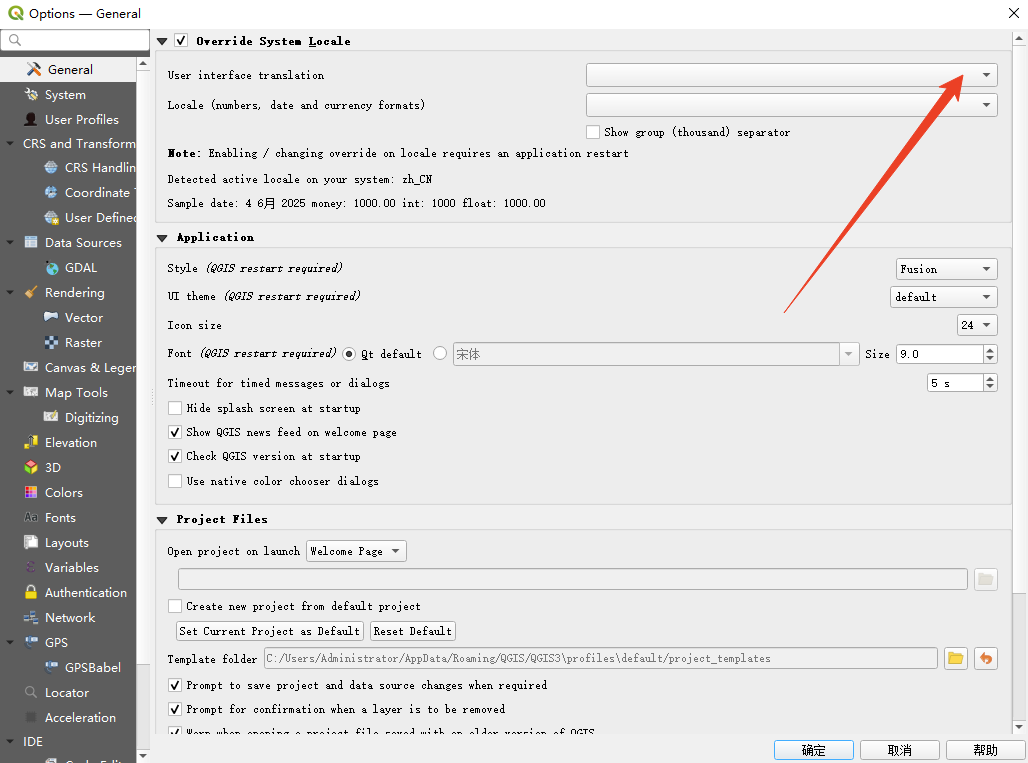Open the UI theme dropdown
Screen dimensions: 1028x763
943,297
